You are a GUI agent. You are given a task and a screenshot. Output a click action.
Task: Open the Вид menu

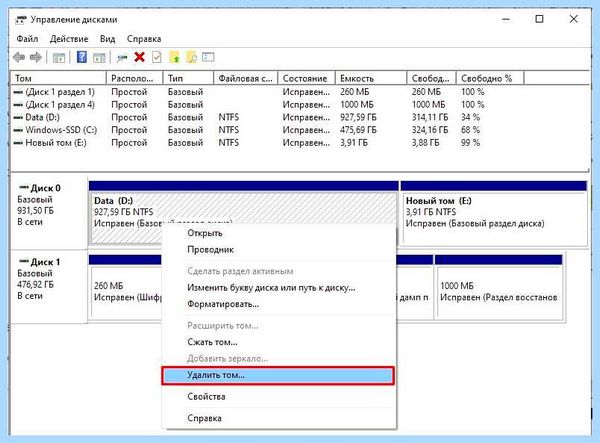click(x=108, y=39)
